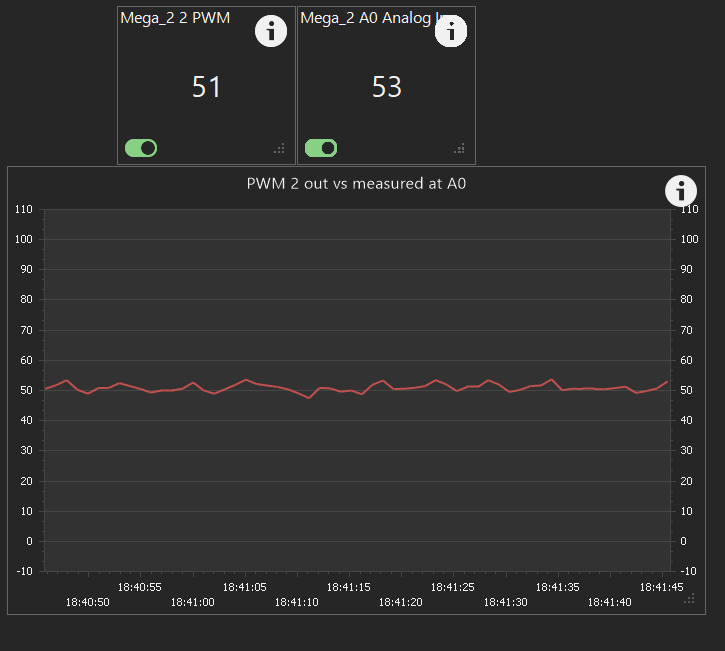The height and width of the screenshot is (651, 725).
Task: Click time label 18:41:45 on the axis
Action: pos(661,587)
